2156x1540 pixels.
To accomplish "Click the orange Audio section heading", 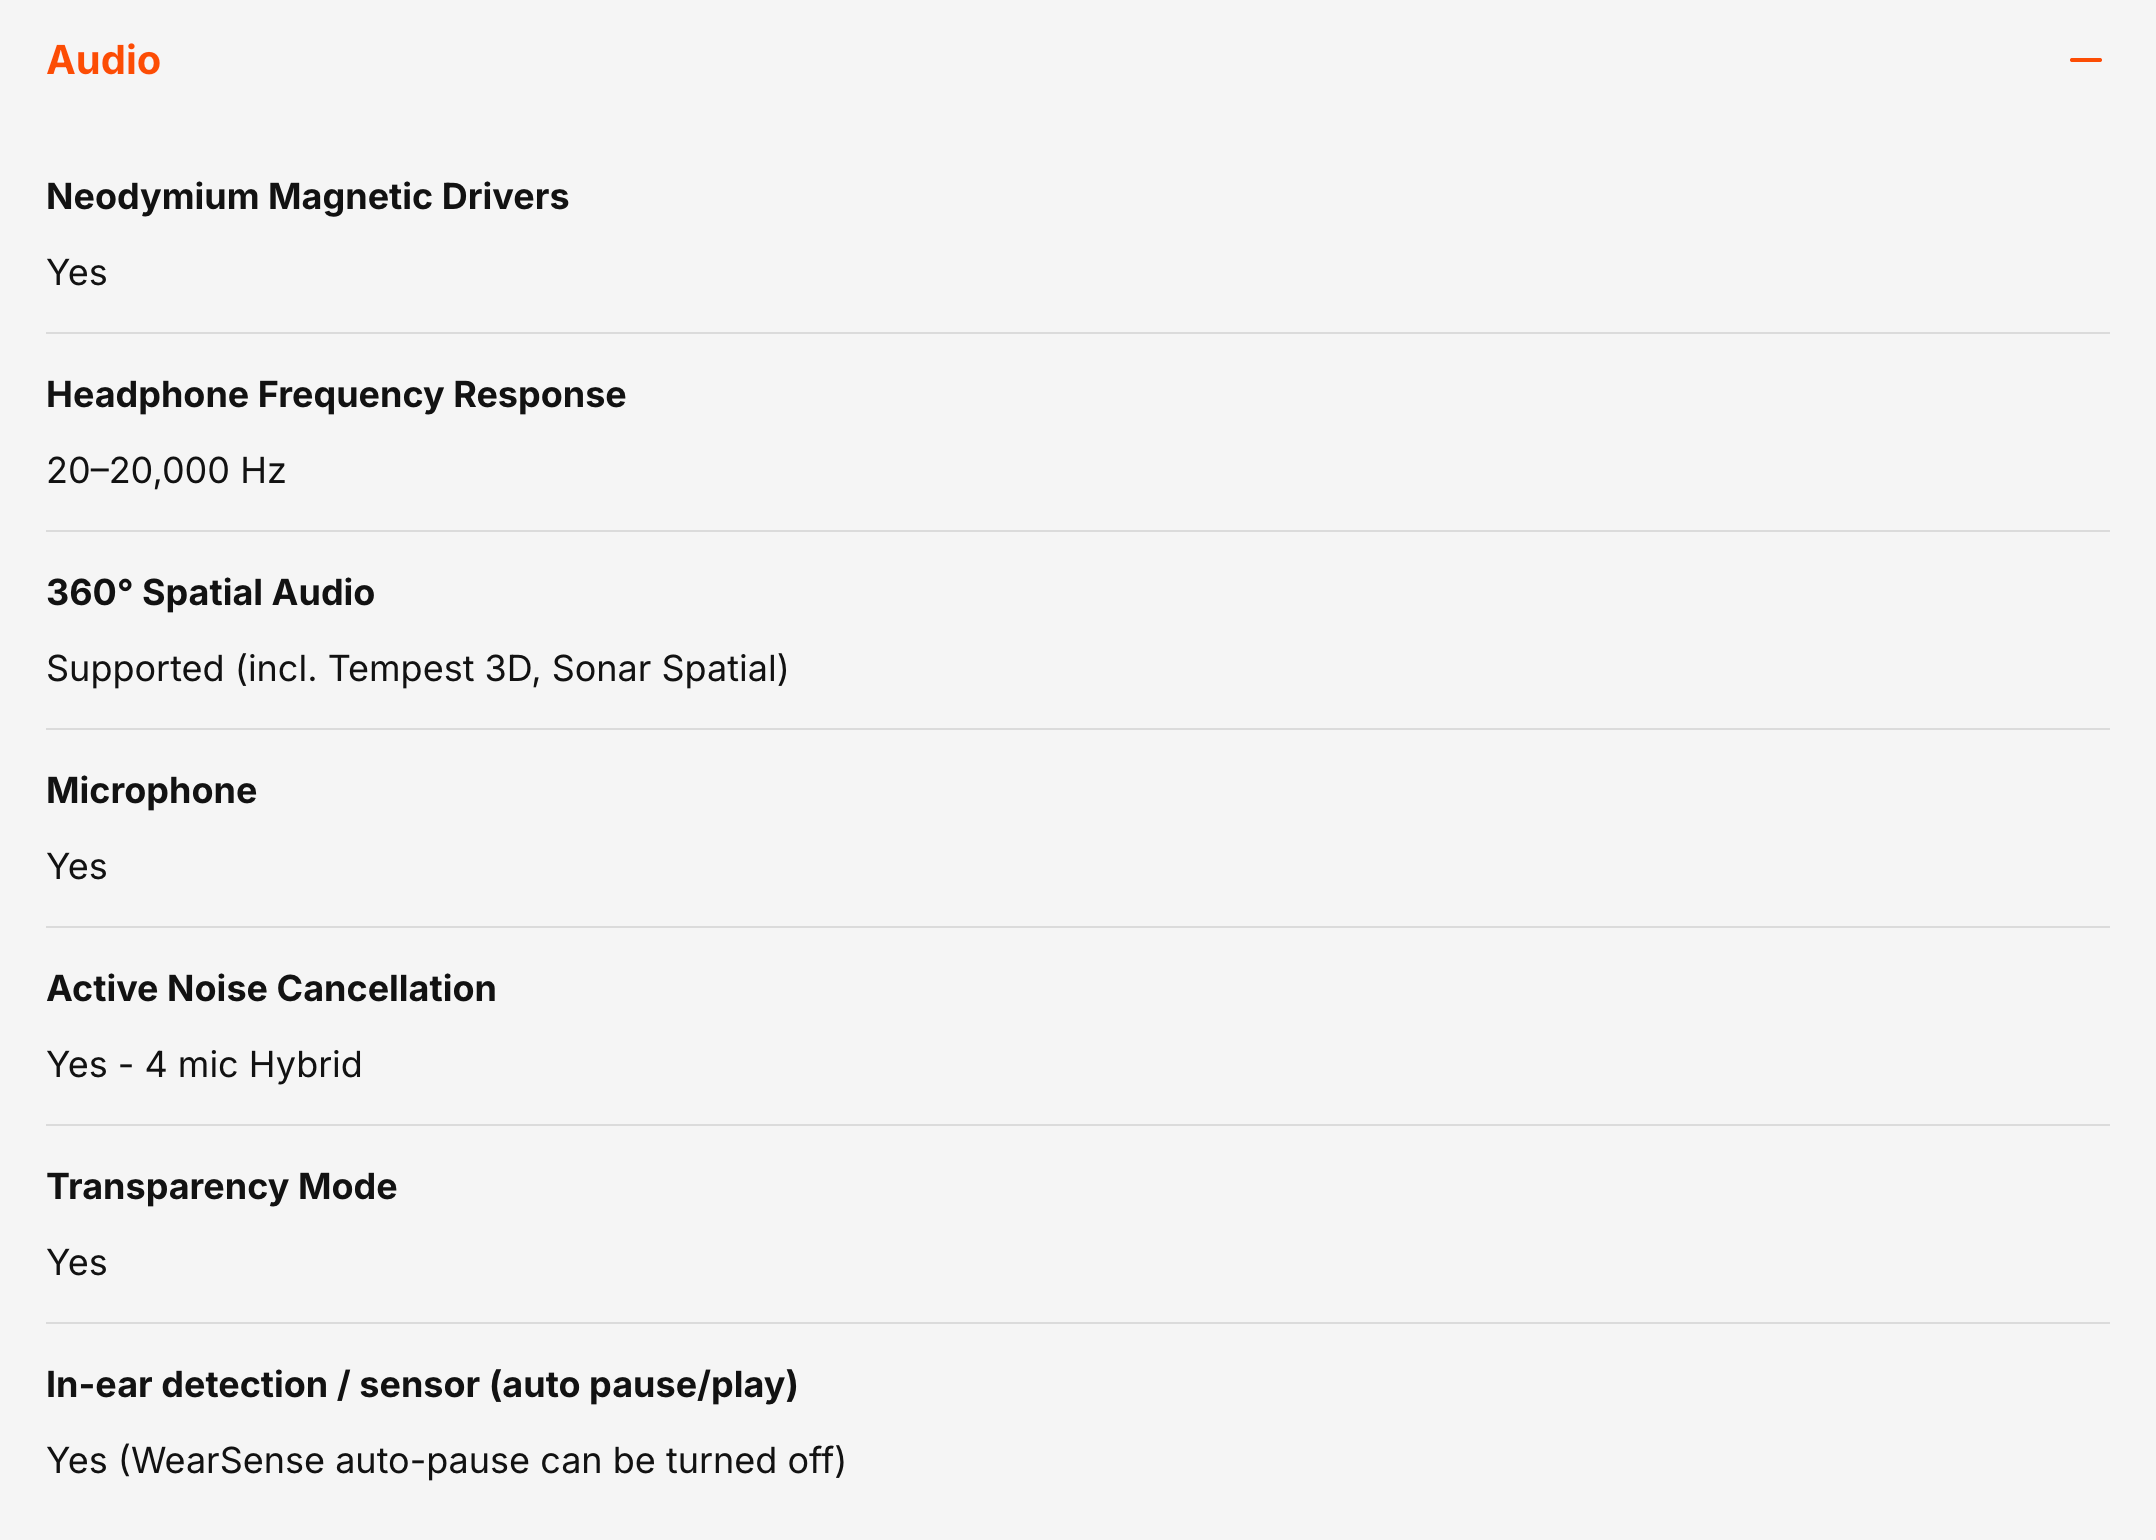I will coord(104,60).
